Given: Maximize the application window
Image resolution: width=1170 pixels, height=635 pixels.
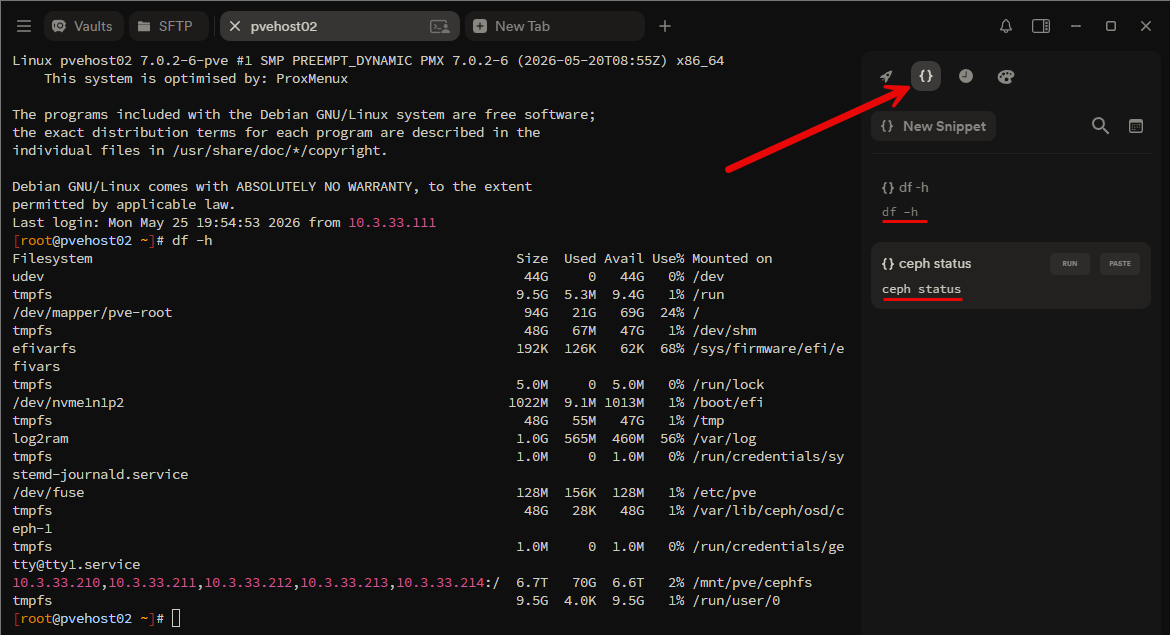Looking at the screenshot, I should tap(1110, 26).
